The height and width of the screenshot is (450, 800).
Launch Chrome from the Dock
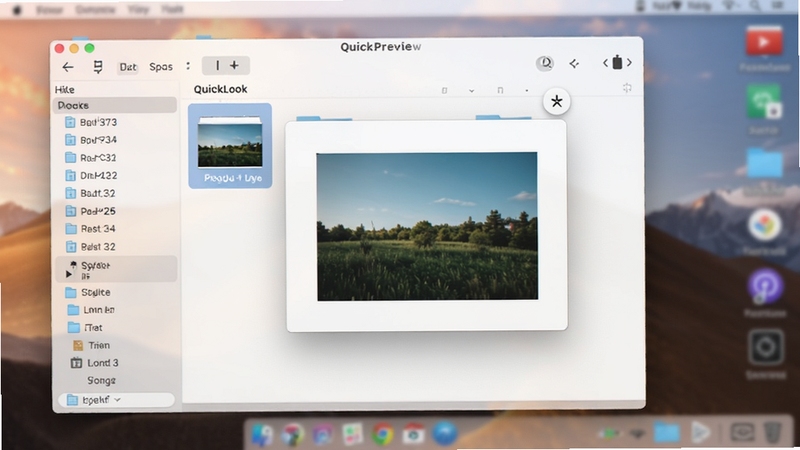[x=383, y=434]
